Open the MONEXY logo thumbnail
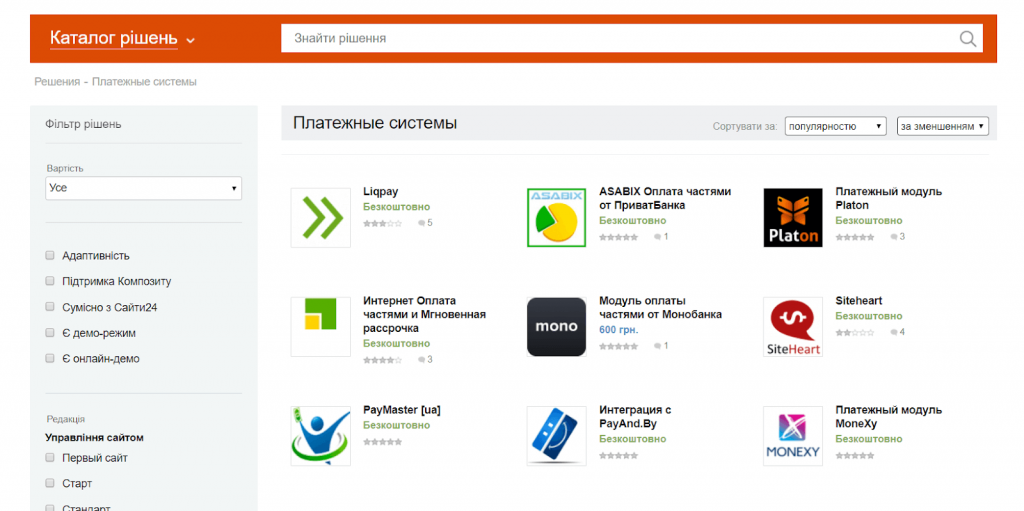Viewport: 1024px width, 511px height. coord(793,436)
